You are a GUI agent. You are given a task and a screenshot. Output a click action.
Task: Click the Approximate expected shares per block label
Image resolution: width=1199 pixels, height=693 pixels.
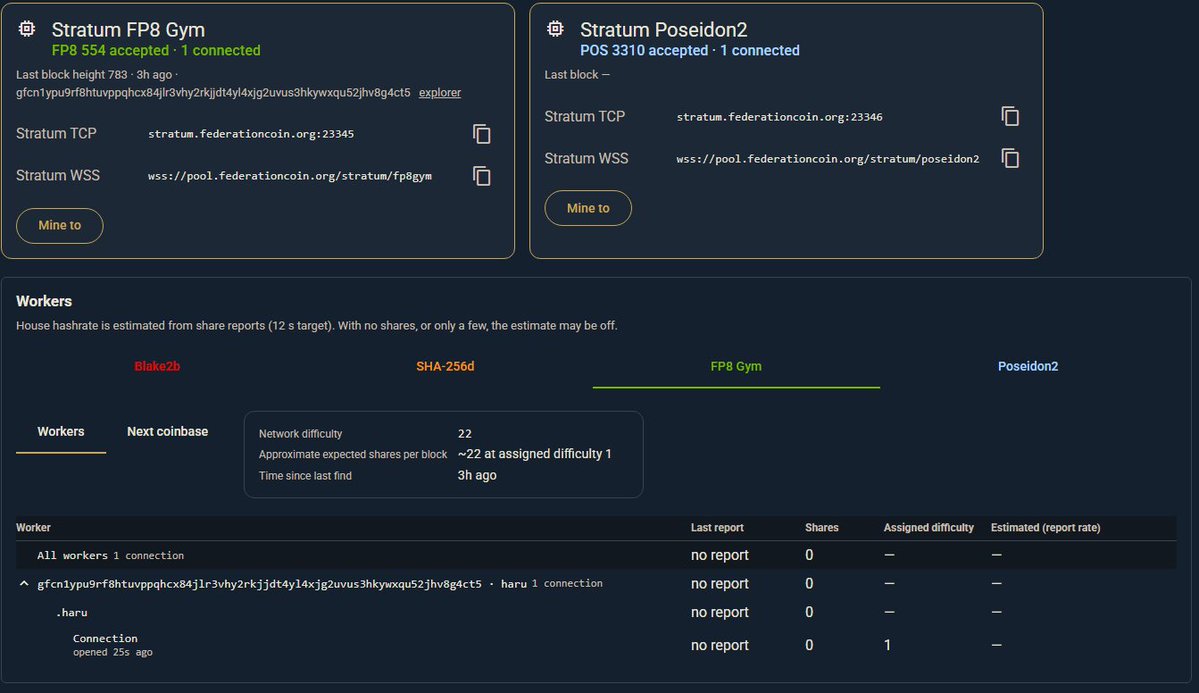coord(353,454)
